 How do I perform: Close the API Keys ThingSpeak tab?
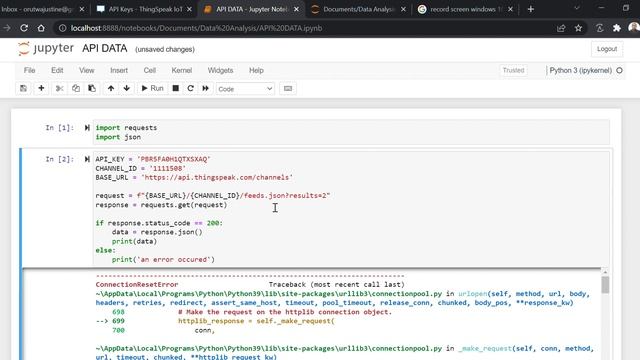click(189, 9)
